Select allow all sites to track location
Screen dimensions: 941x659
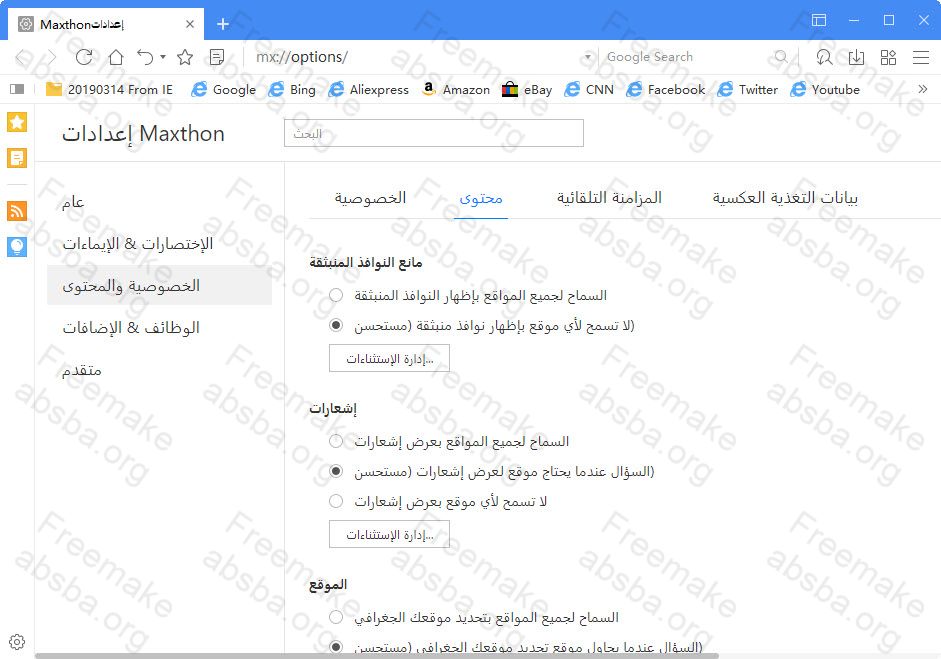coord(336,617)
